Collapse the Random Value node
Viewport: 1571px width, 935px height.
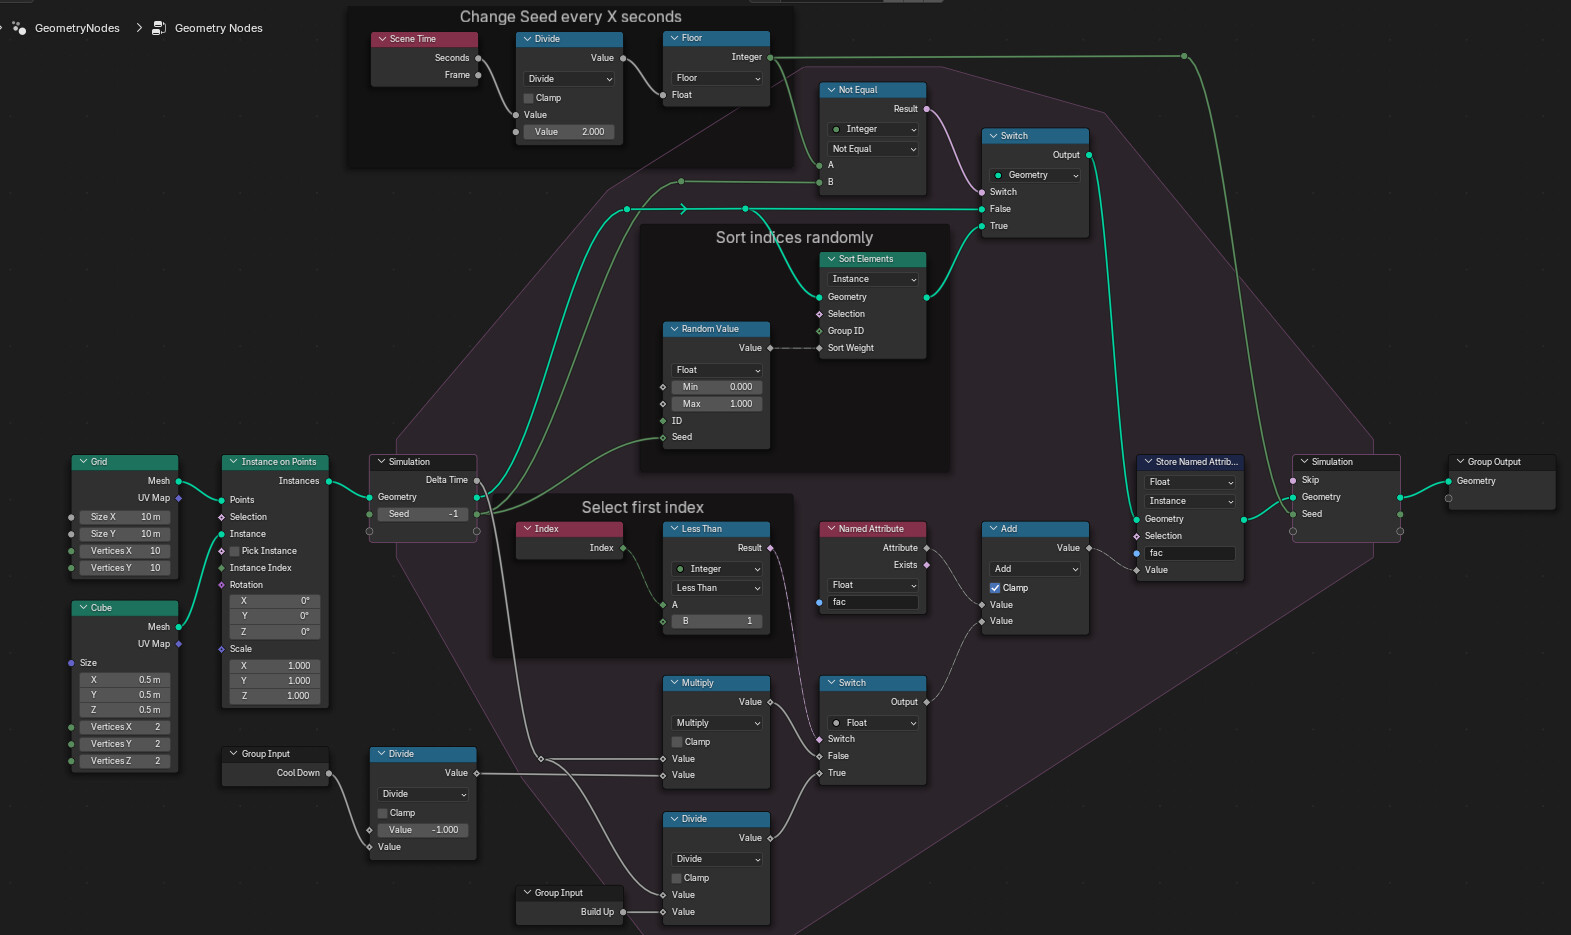(x=674, y=329)
